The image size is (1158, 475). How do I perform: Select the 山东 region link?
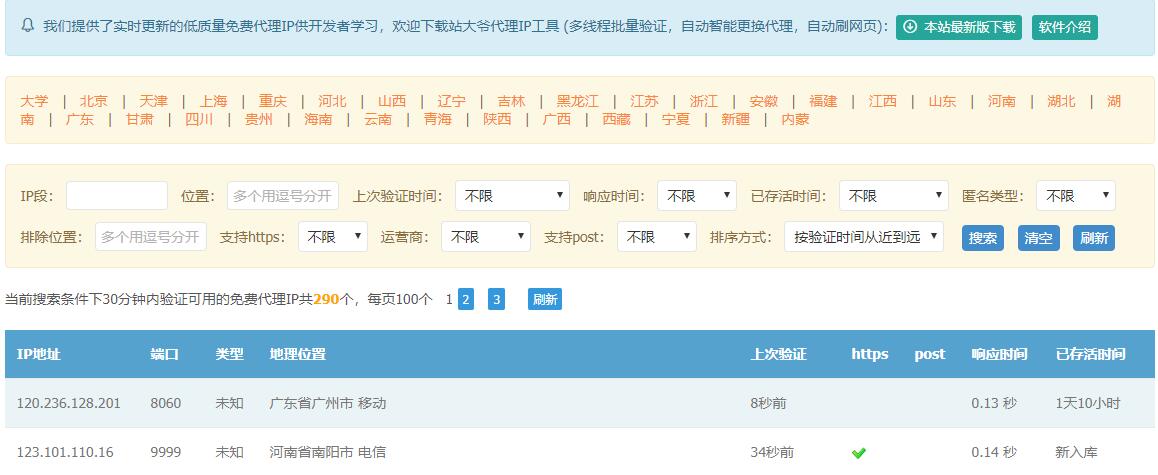tap(942, 101)
